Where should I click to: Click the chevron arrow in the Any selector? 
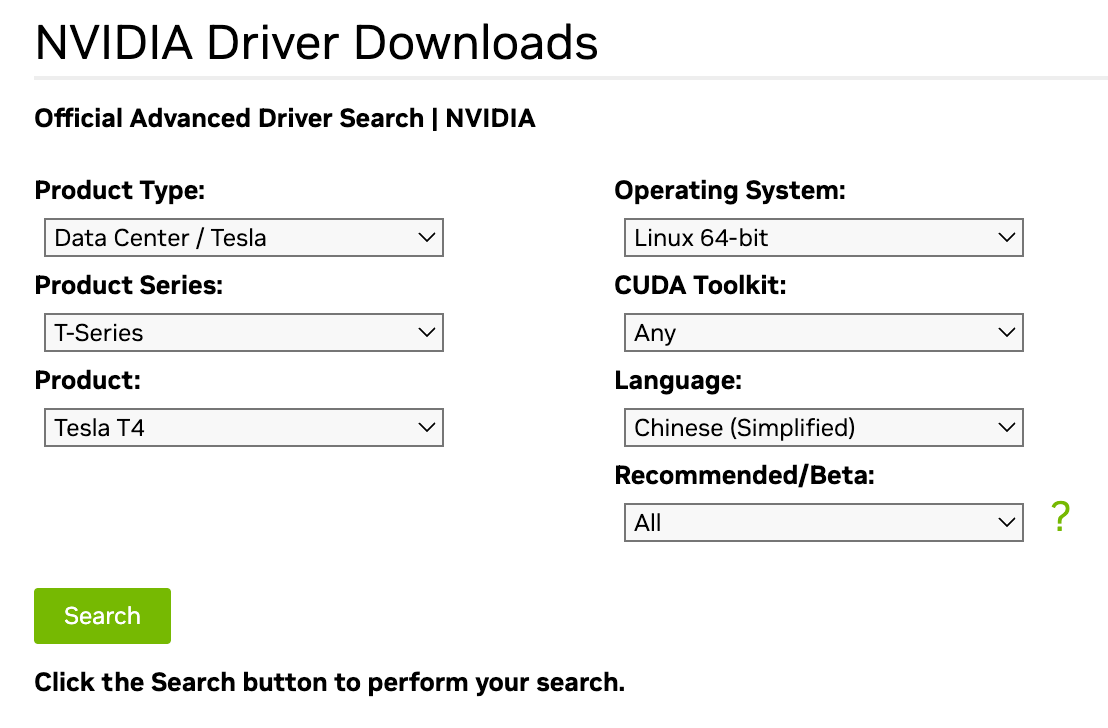pyautogui.click(x=1007, y=333)
